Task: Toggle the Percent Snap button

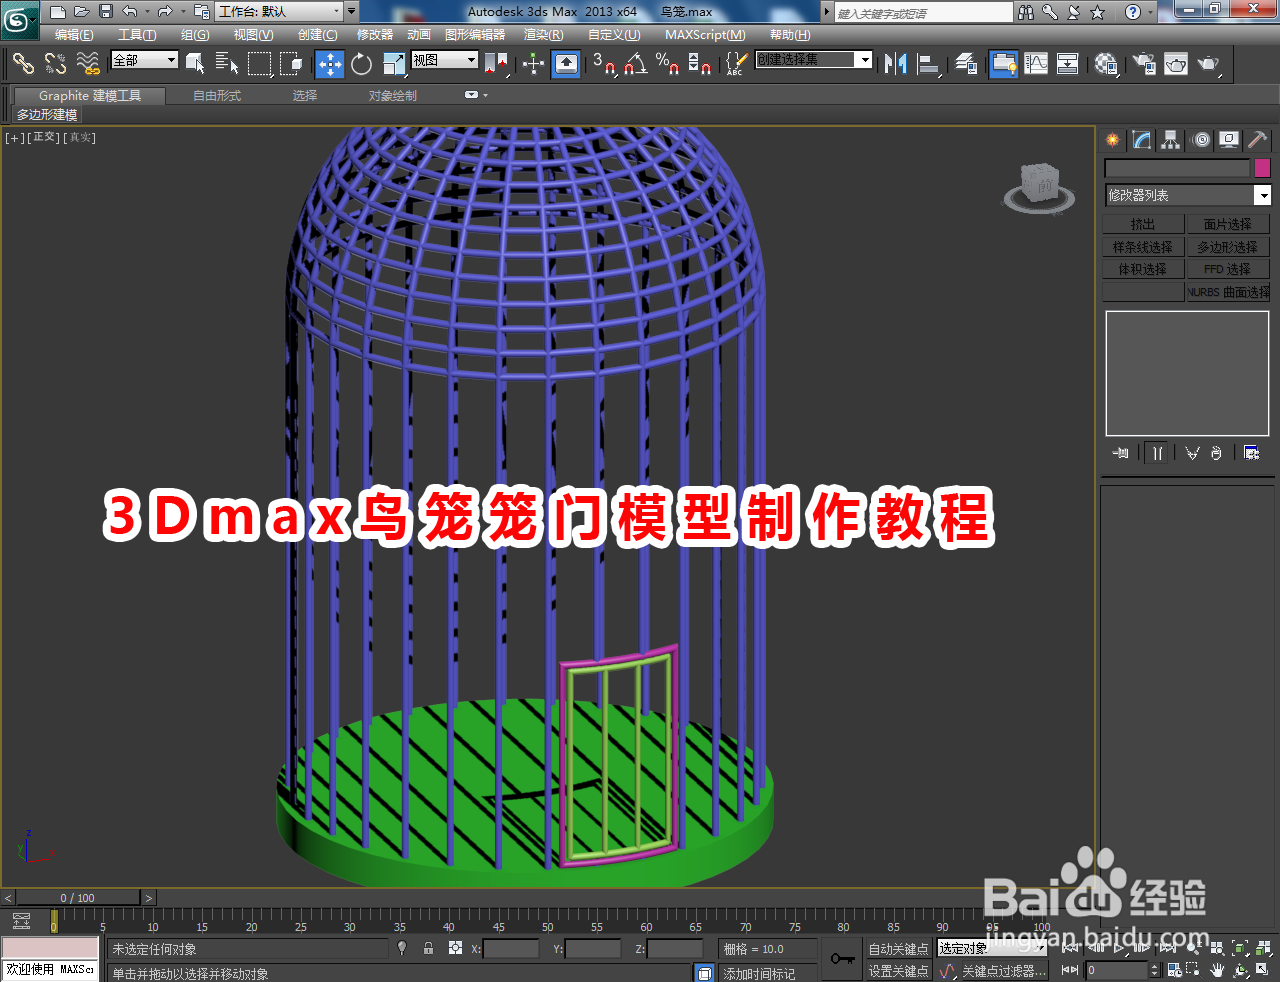Action: pyautogui.click(x=667, y=64)
